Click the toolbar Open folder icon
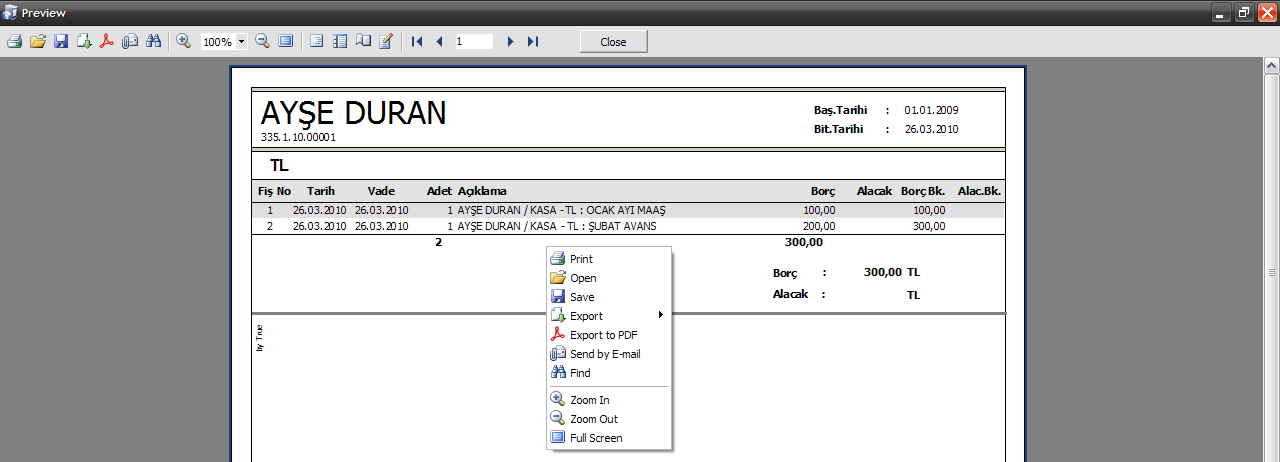 point(38,42)
